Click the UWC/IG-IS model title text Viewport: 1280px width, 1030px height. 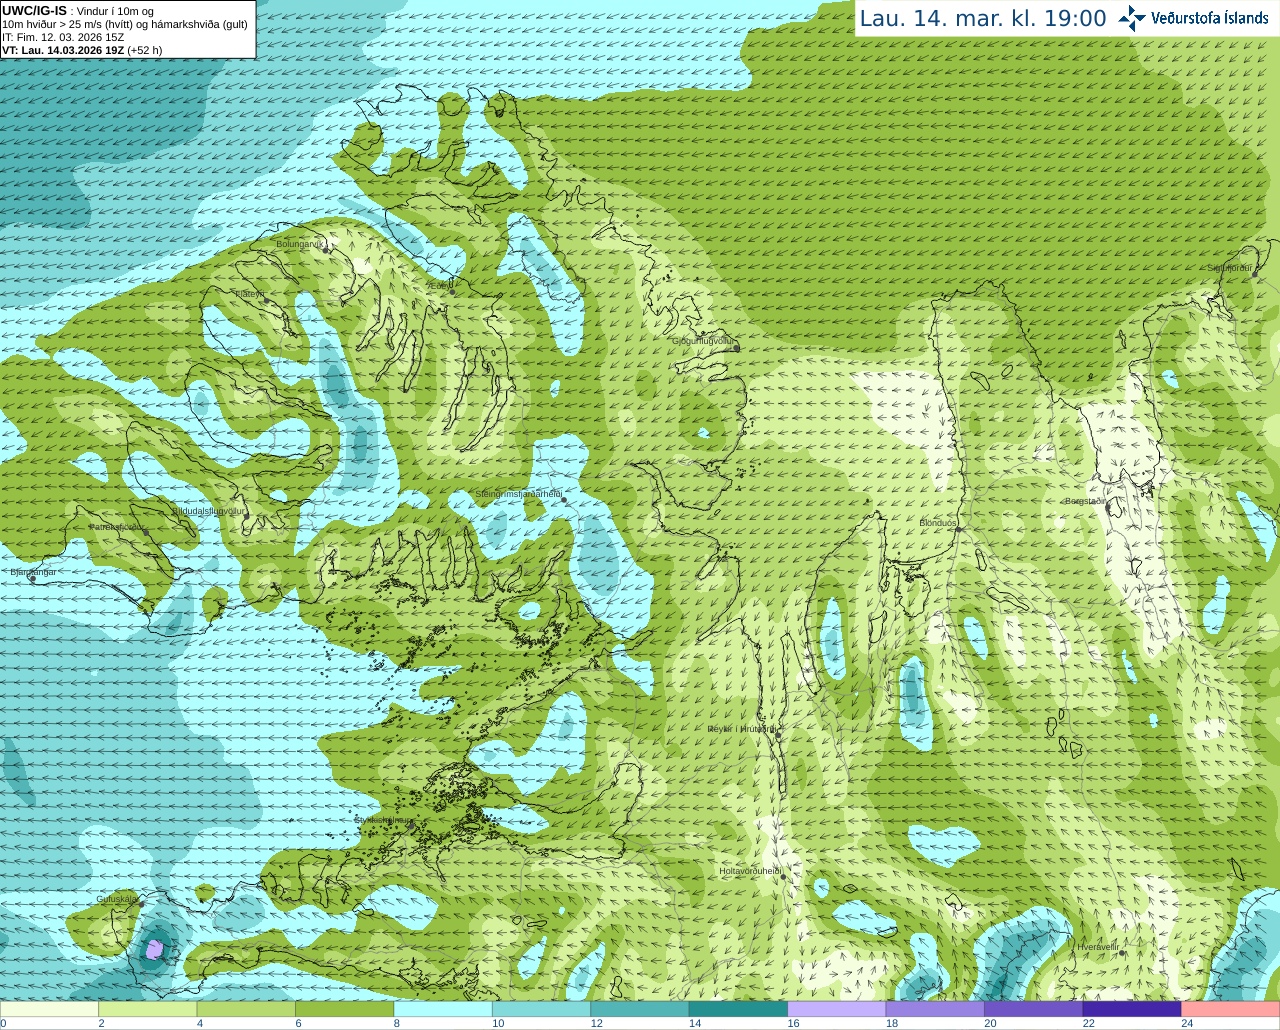[35, 10]
